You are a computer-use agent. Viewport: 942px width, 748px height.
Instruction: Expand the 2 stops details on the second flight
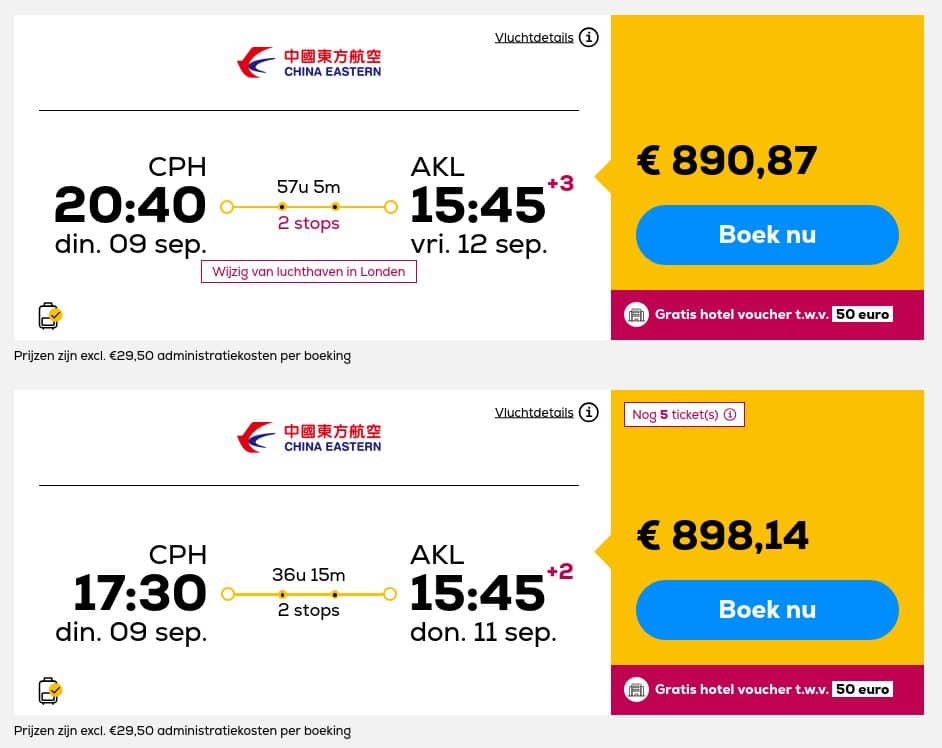[308, 610]
